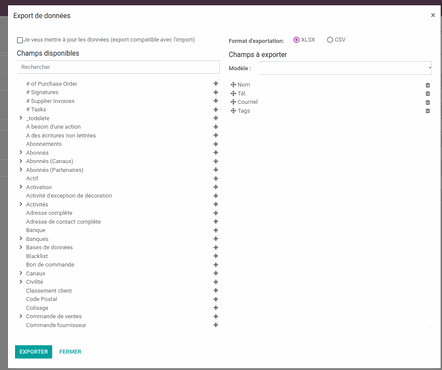Expand the 'Banques' node
The height and width of the screenshot is (370, 442).
click(21, 239)
